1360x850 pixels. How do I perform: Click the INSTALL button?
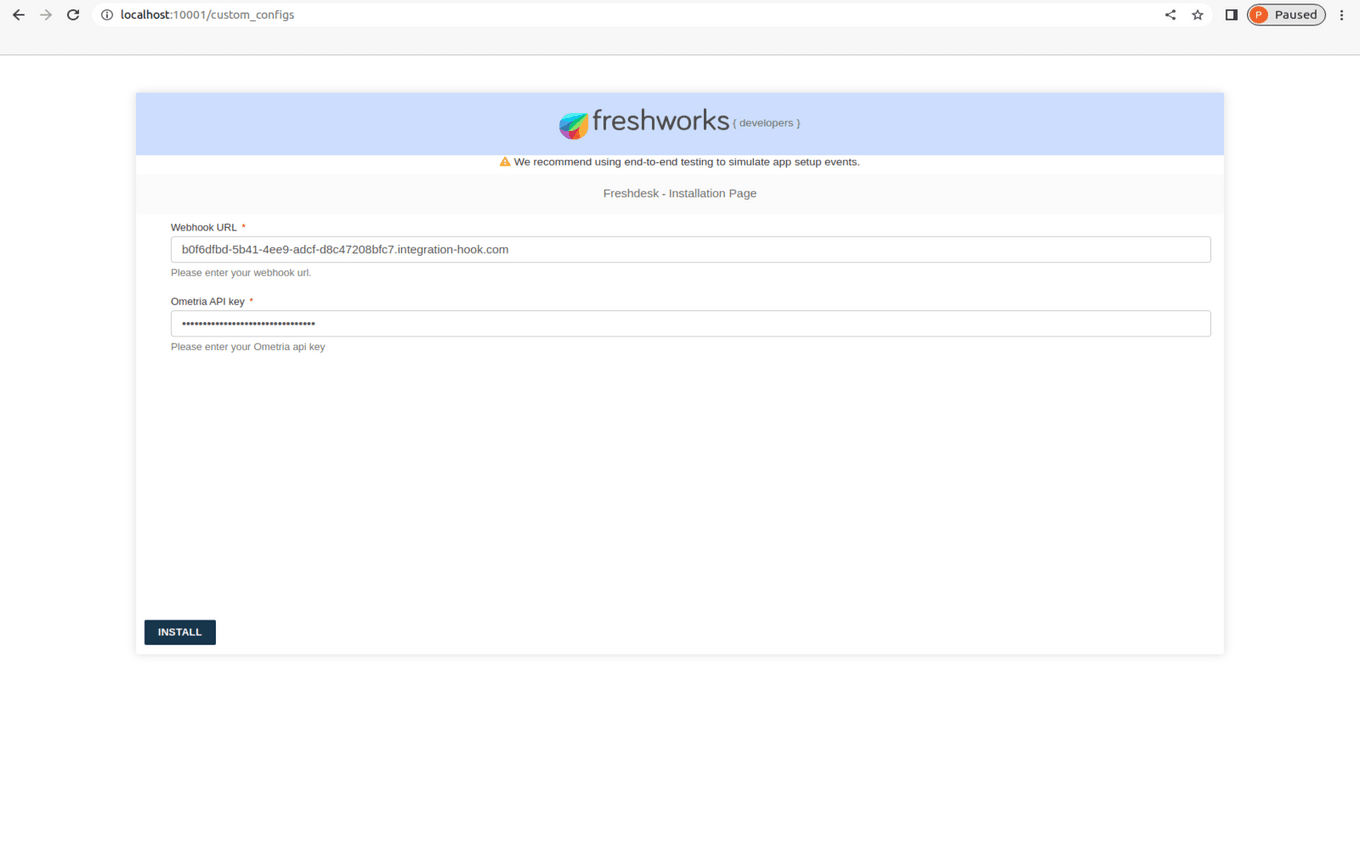[179, 632]
